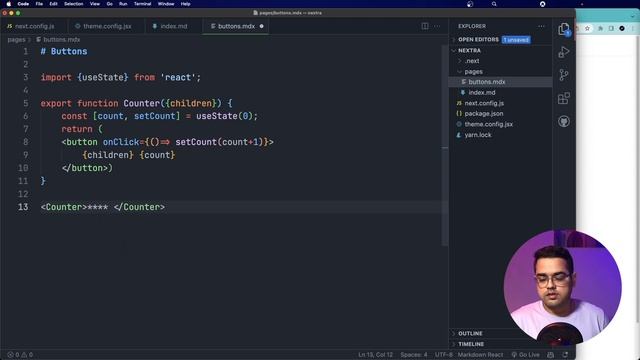Open the File menu

tap(39, 4)
